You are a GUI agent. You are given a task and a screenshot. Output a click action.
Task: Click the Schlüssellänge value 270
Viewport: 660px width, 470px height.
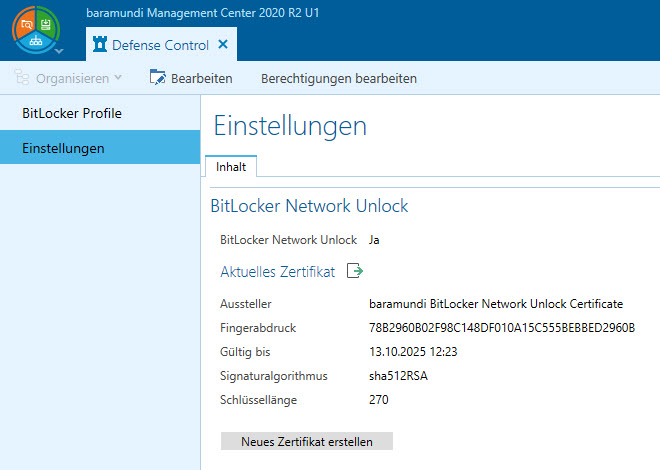(378, 400)
